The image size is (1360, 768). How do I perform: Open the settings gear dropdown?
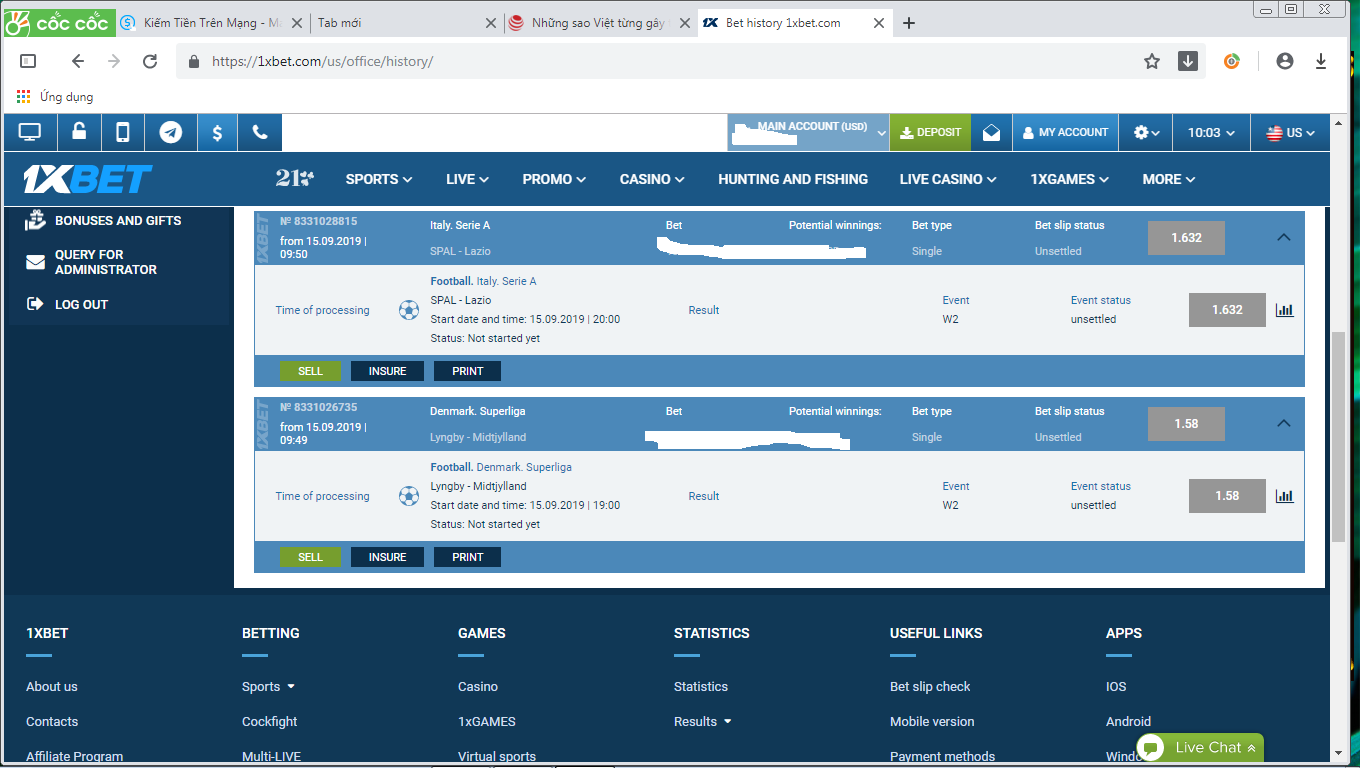(x=1147, y=132)
